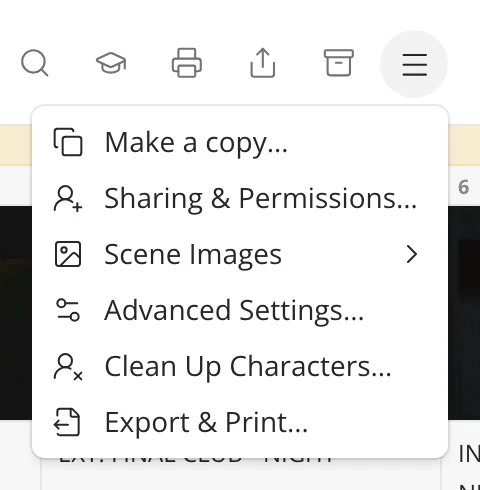Open the search magnifier icon
The width and height of the screenshot is (480, 490).
pyautogui.click(x=35, y=63)
